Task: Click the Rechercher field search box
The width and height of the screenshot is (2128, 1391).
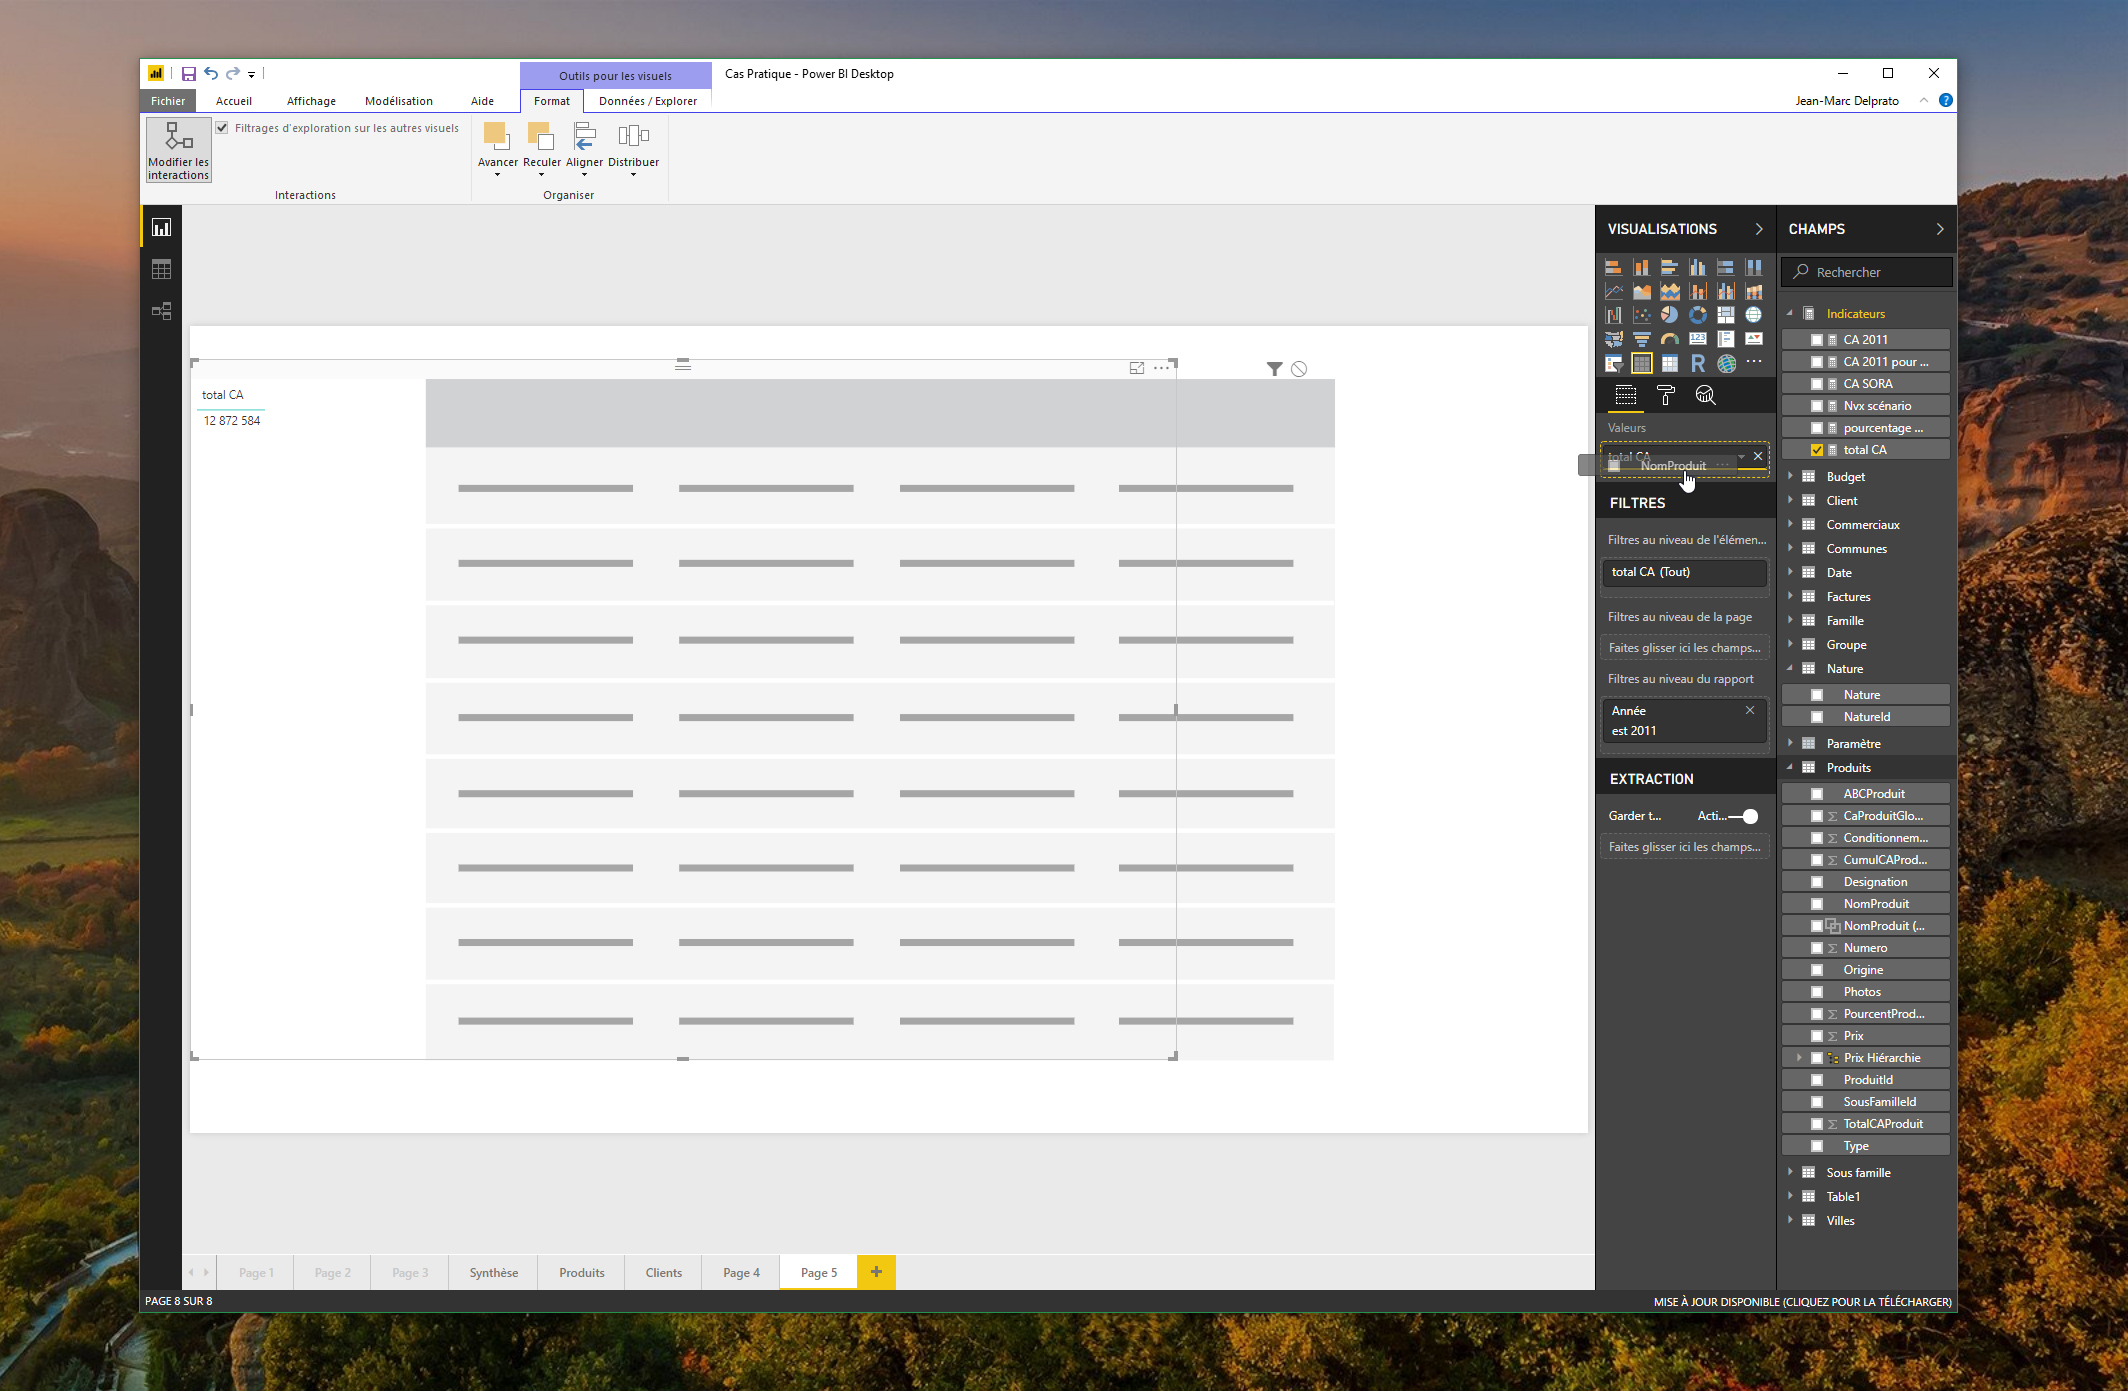Action: tap(1867, 272)
